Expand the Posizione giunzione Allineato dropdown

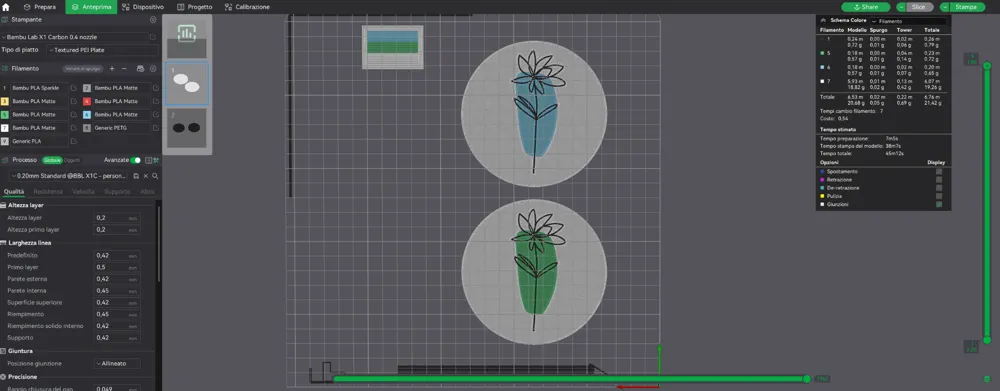click(117, 364)
